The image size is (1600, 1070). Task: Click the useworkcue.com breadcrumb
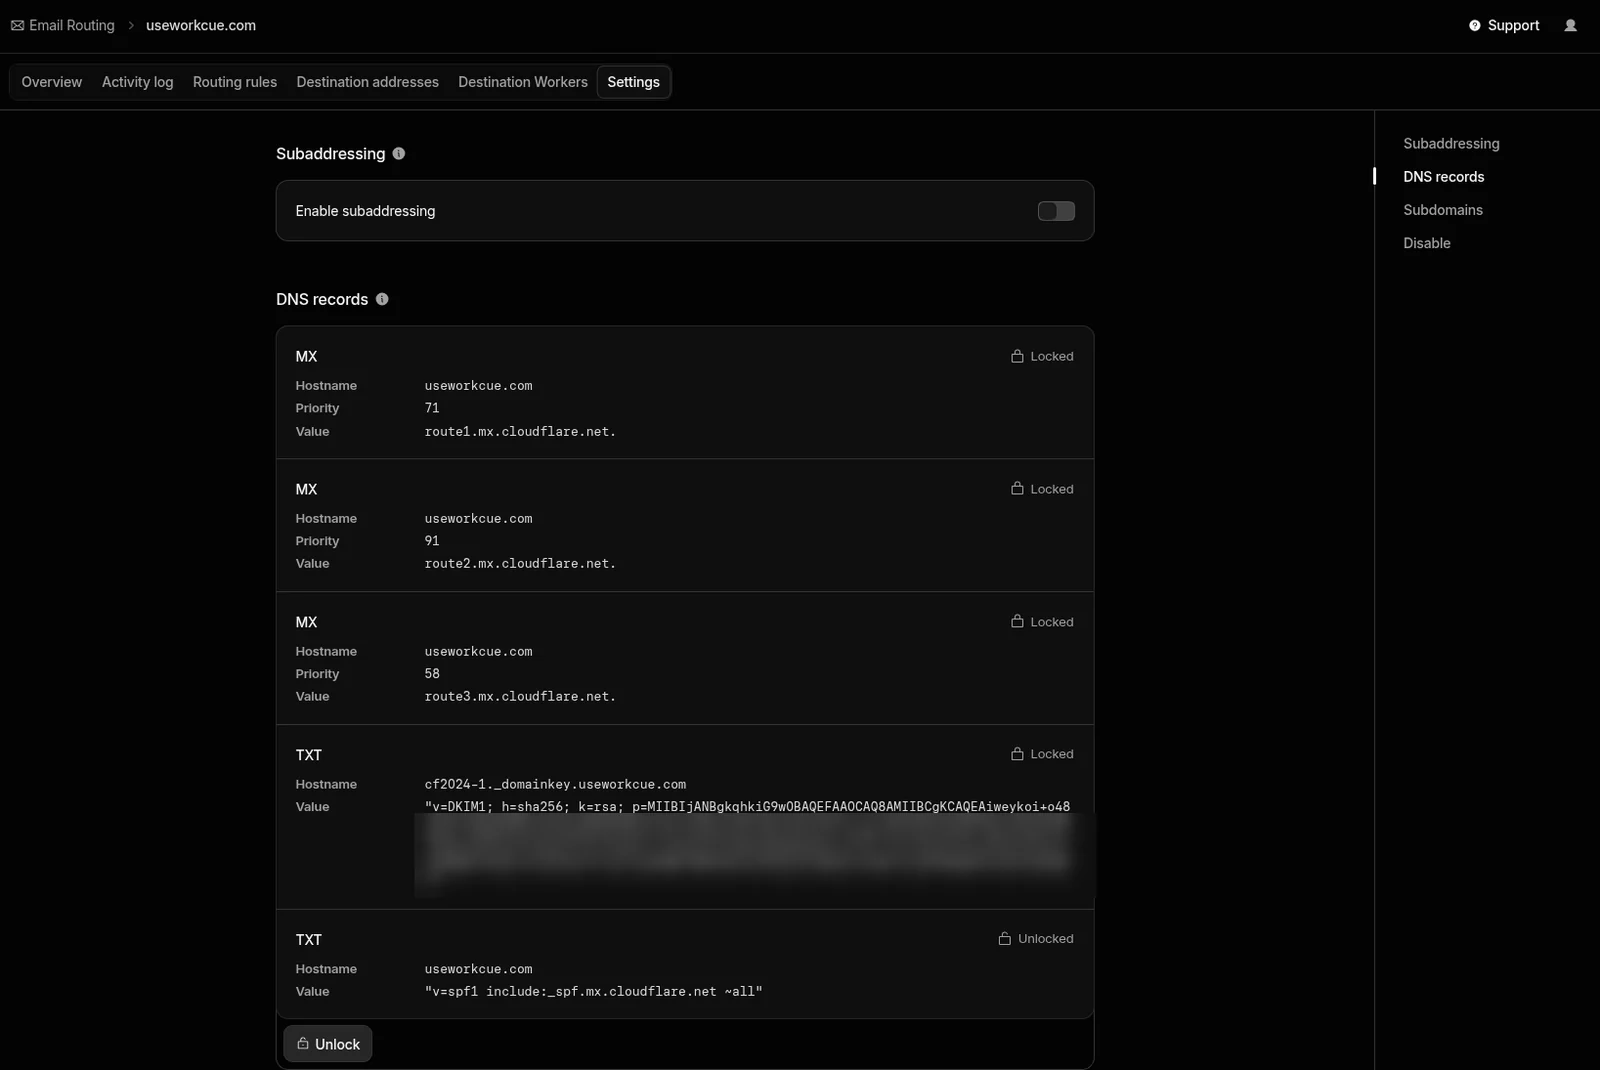click(x=201, y=25)
